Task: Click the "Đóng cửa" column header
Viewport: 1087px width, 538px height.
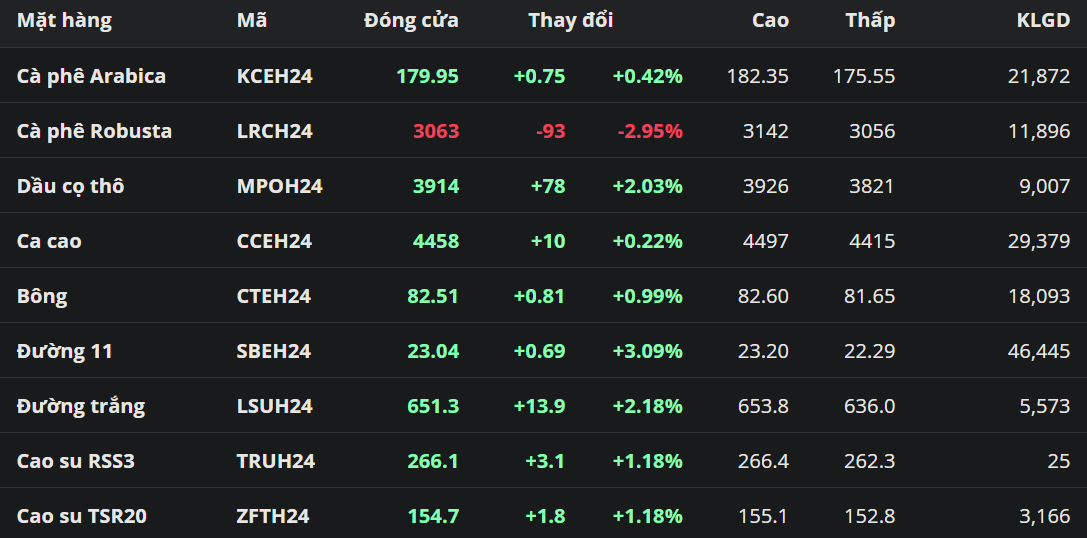Action: pos(411,21)
